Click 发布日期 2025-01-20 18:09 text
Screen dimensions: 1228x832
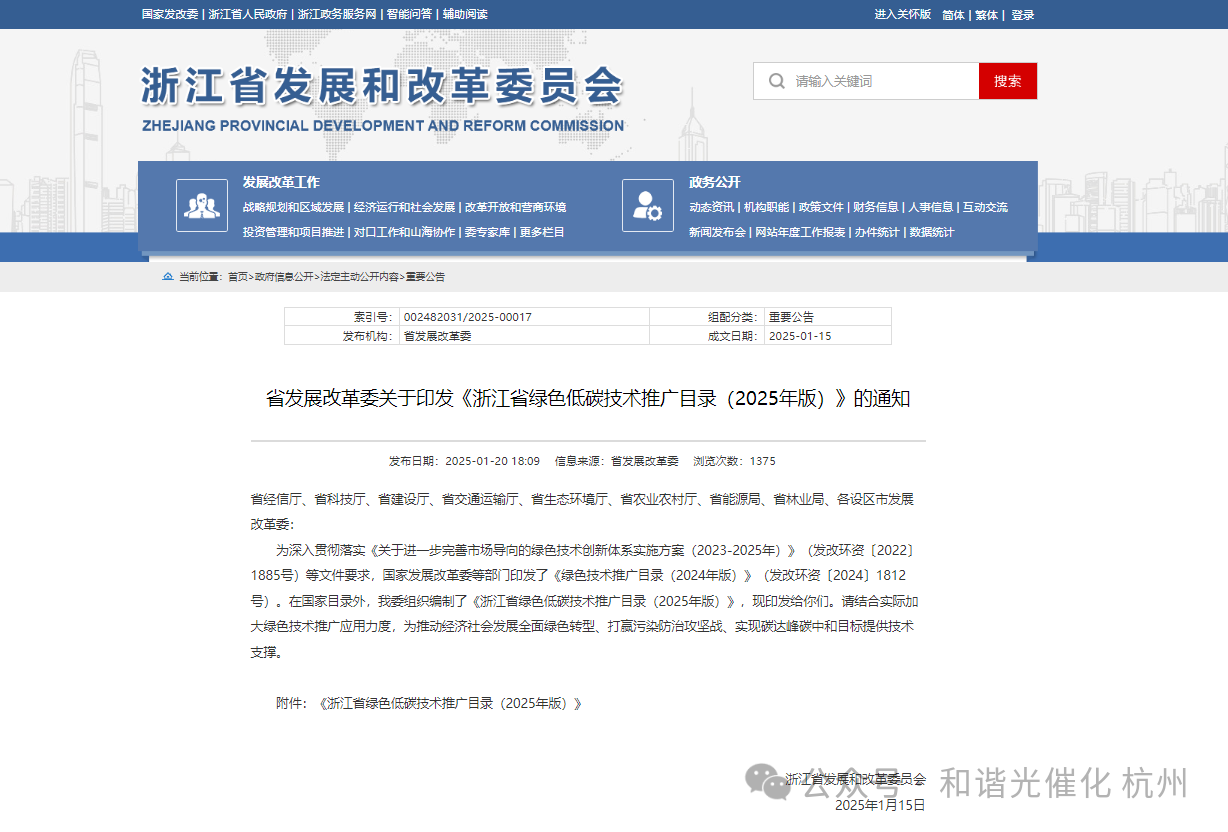click(464, 461)
